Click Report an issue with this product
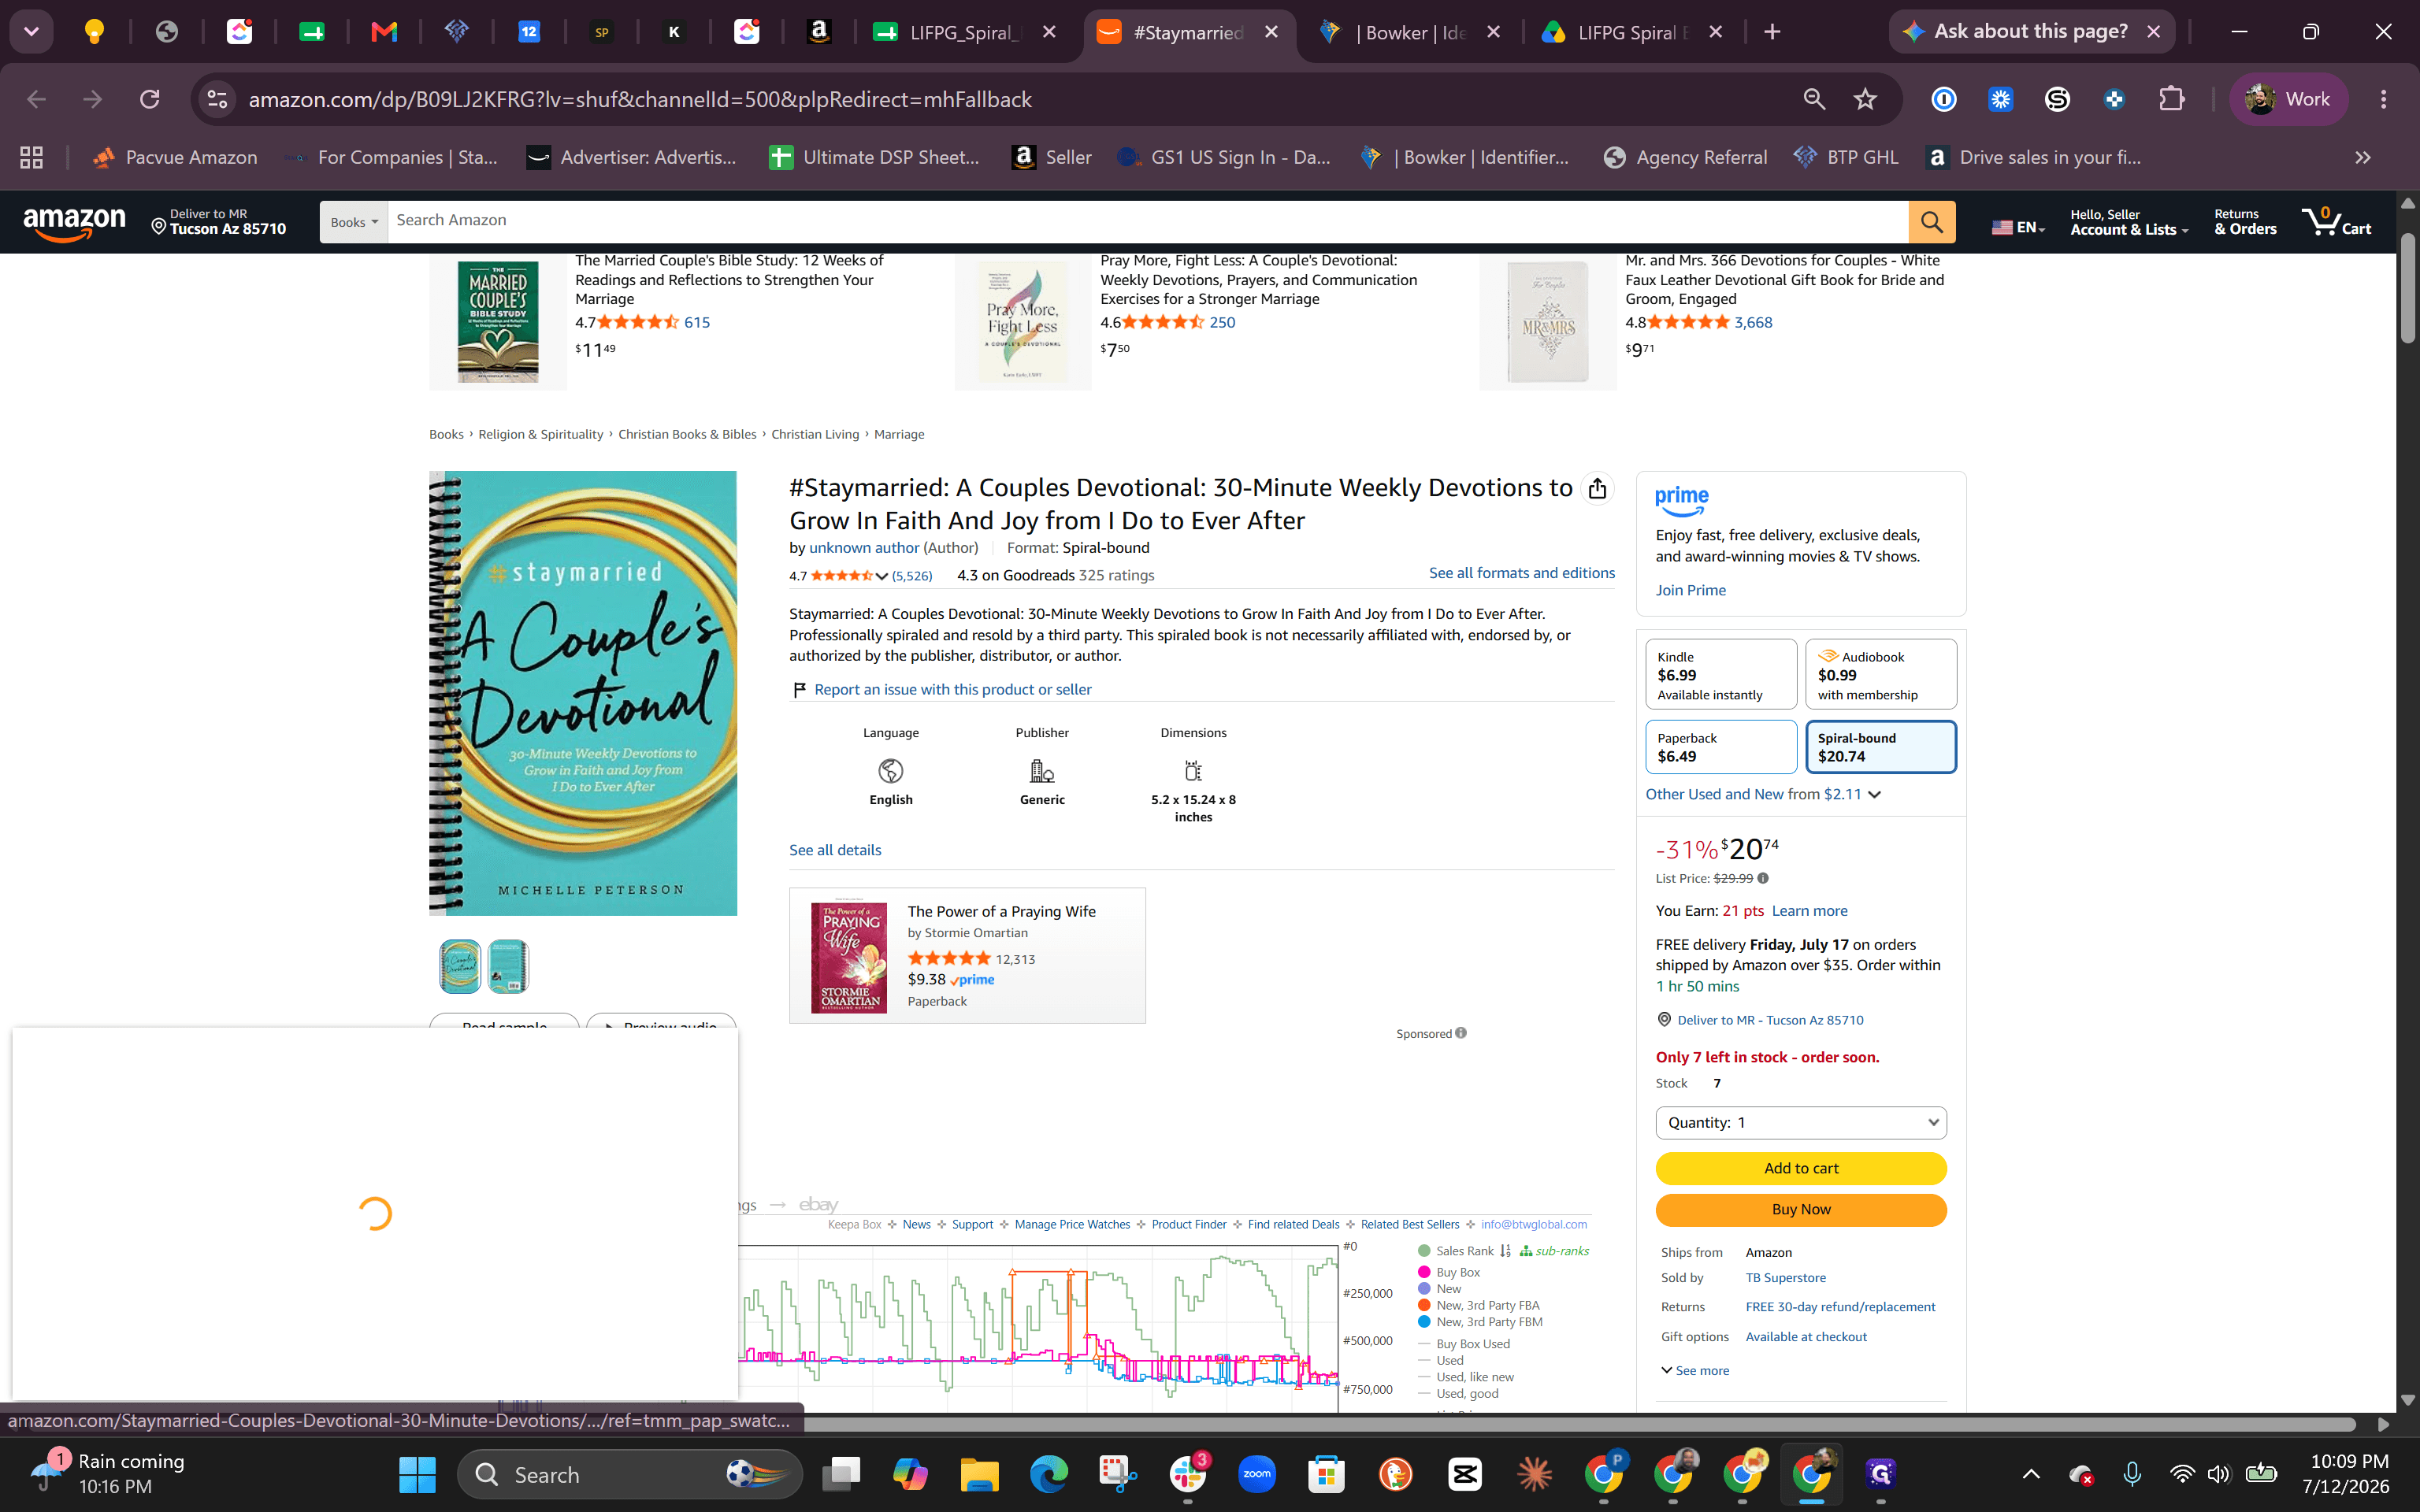Viewport: 2420px width, 1512px height. coord(952,690)
